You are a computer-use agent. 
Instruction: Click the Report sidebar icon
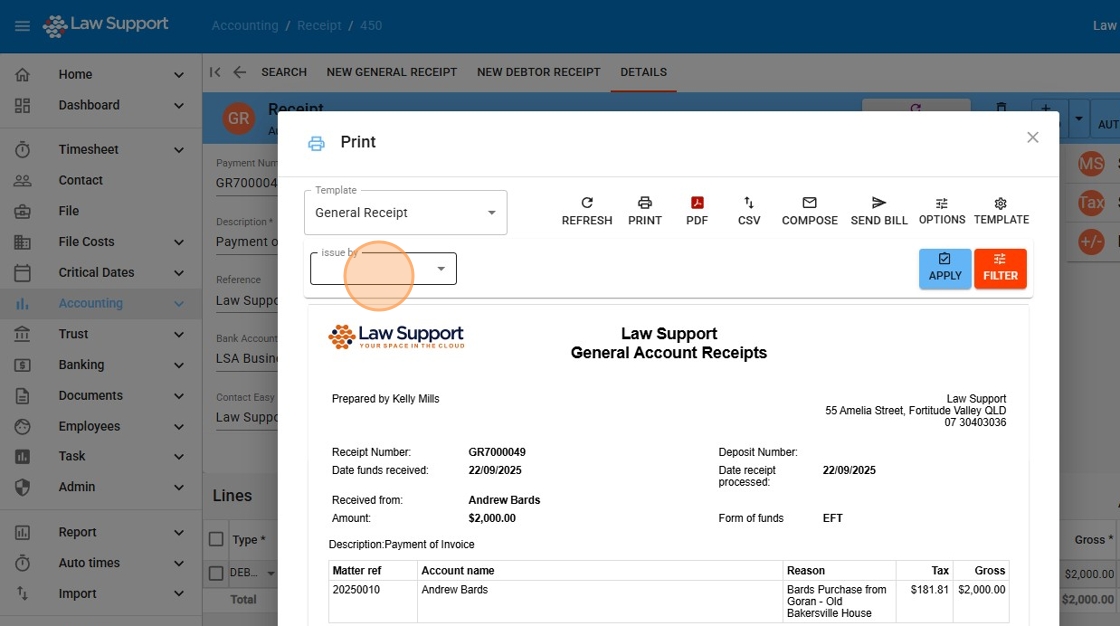pyautogui.click(x=22, y=532)
